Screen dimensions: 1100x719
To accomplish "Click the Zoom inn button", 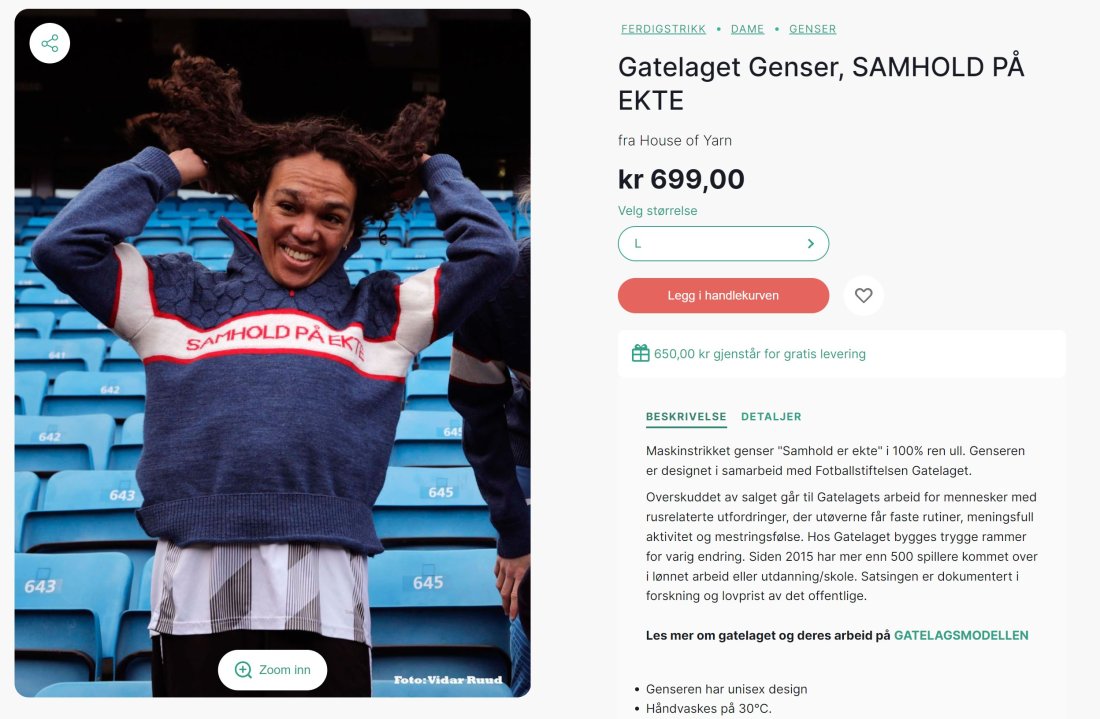I will 273,670.
